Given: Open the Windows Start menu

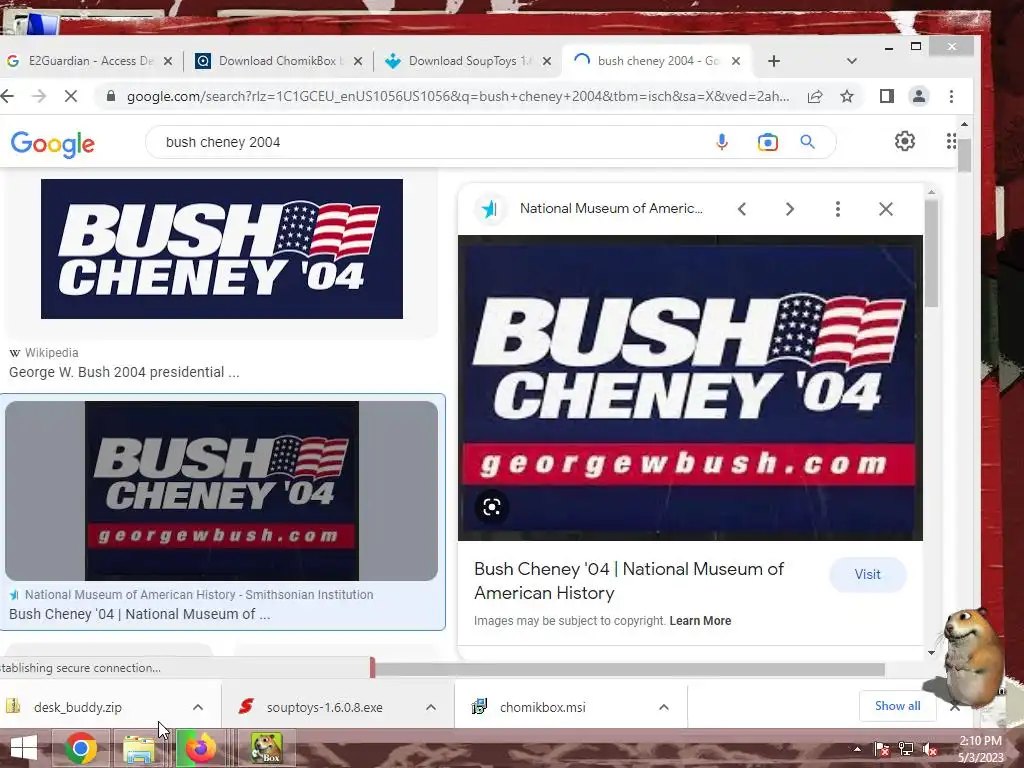Looking at the screenshot, I should tap(24, 748).
